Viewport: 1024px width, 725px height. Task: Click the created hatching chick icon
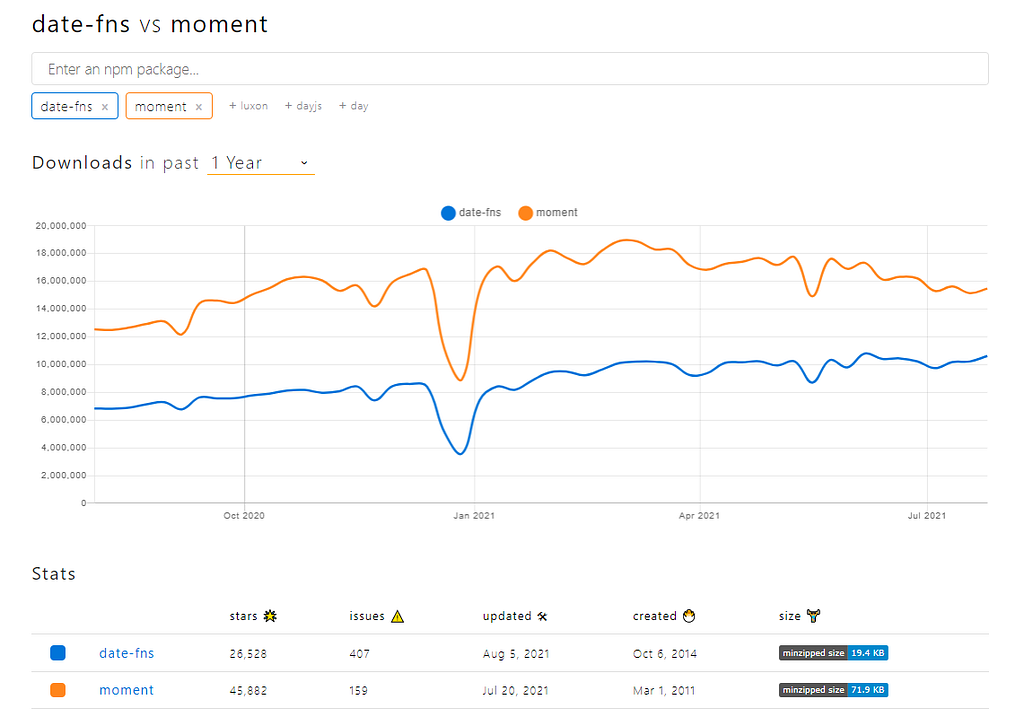pyautogui.click(x=689, y=616)
